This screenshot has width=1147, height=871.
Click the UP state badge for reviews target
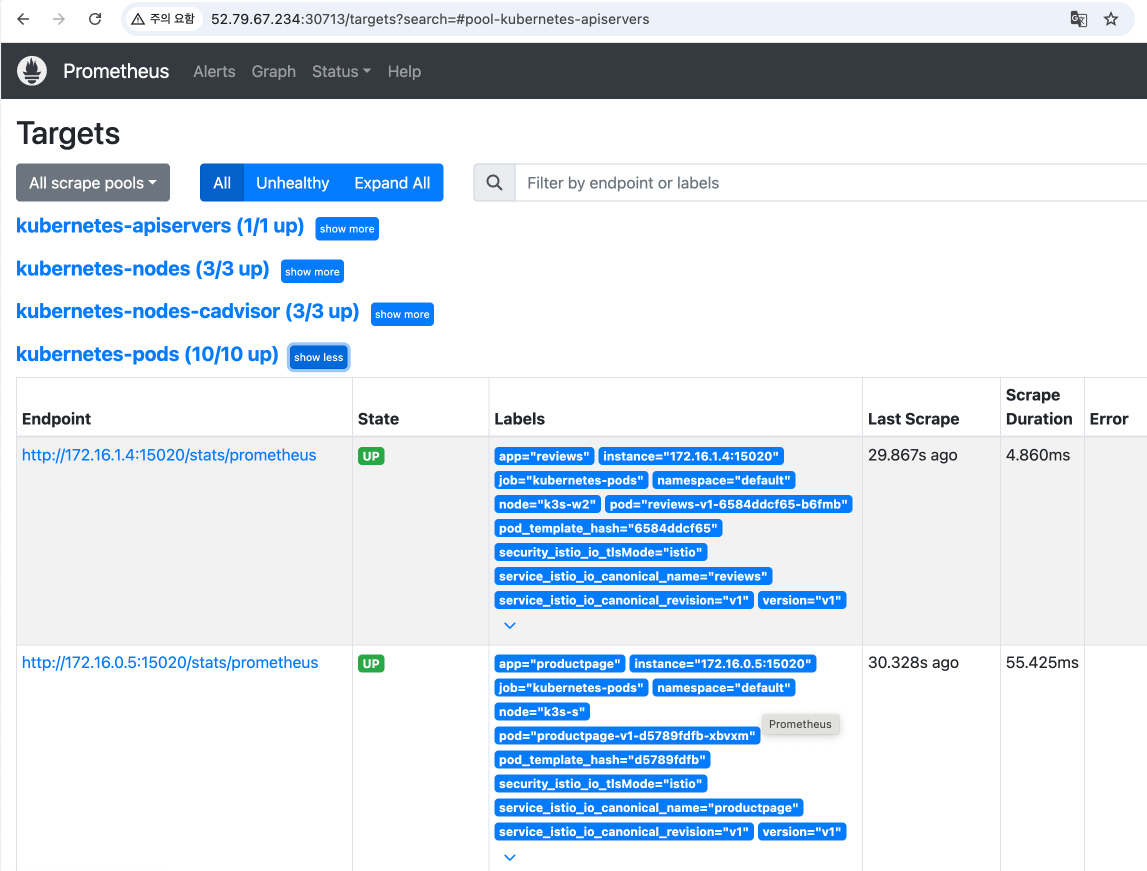click(371, 456)
